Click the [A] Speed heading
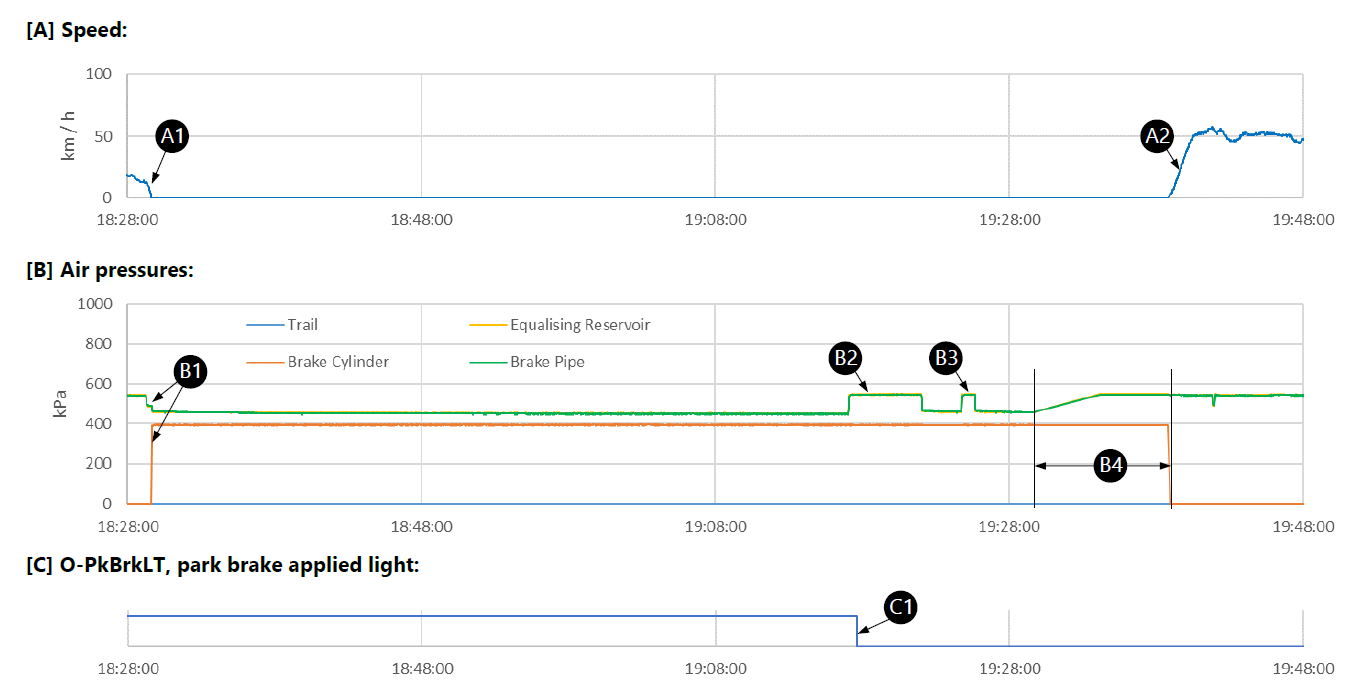This screenshot has height=700, width=1352. tap(77, 30)
